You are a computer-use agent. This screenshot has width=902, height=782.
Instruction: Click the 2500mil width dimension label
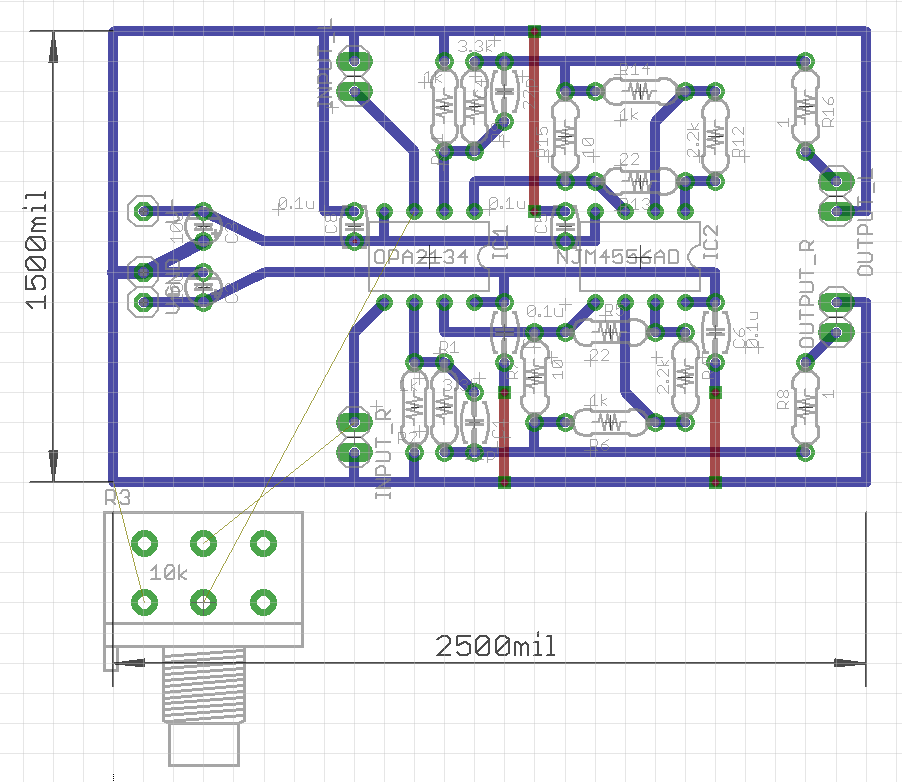point(495,646)
